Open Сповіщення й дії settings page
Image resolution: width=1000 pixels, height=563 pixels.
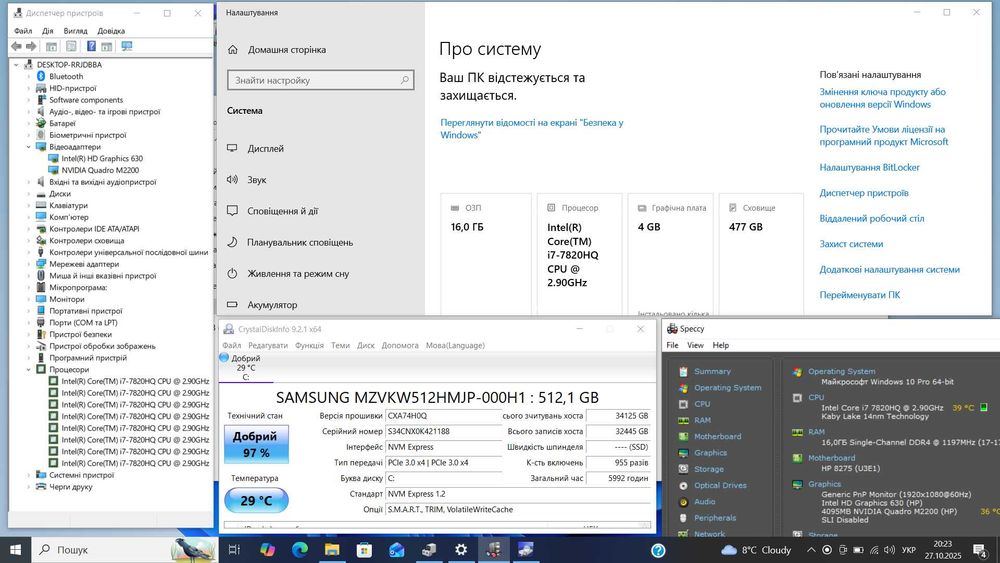tap(282, 211)
